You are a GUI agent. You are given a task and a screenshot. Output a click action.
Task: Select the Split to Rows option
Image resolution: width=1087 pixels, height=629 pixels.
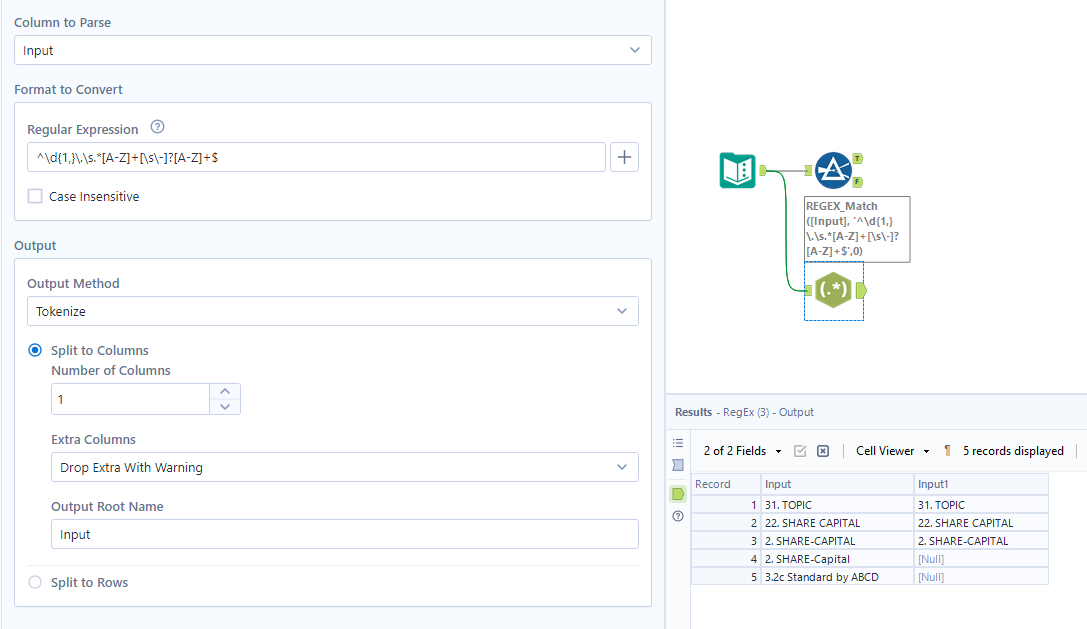click(x=35, y=580)
